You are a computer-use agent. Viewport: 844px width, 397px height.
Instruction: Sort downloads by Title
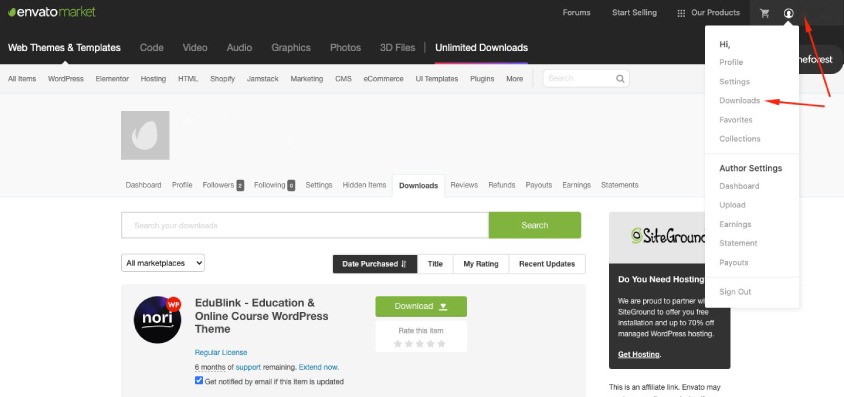(435, 264)
